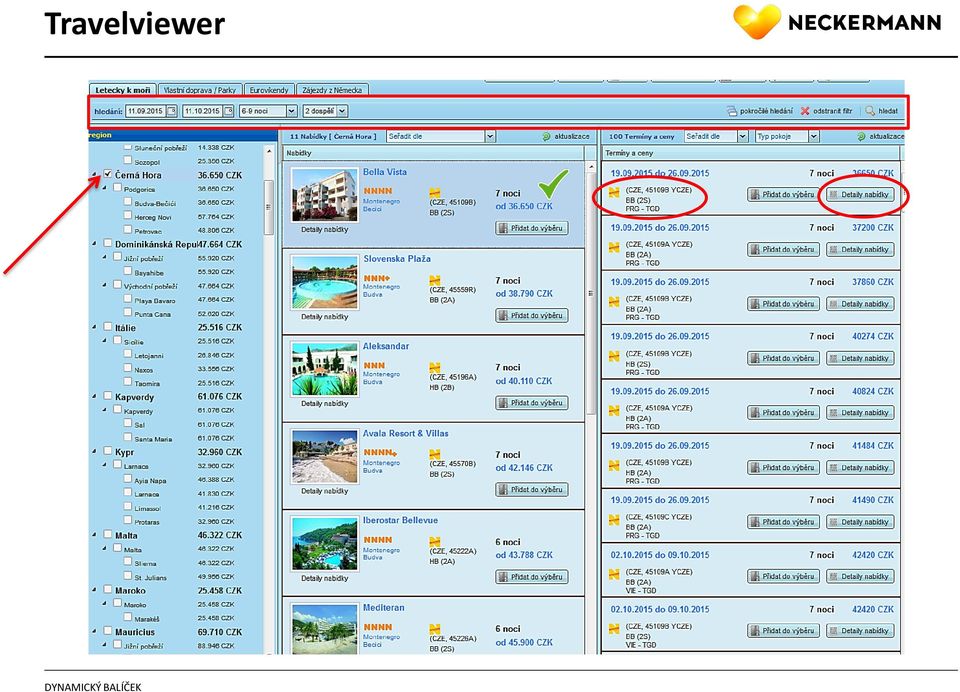Remove the filter with odstranit filtr
The height and width of the screenshot is (692, 960).
point(827,111)
